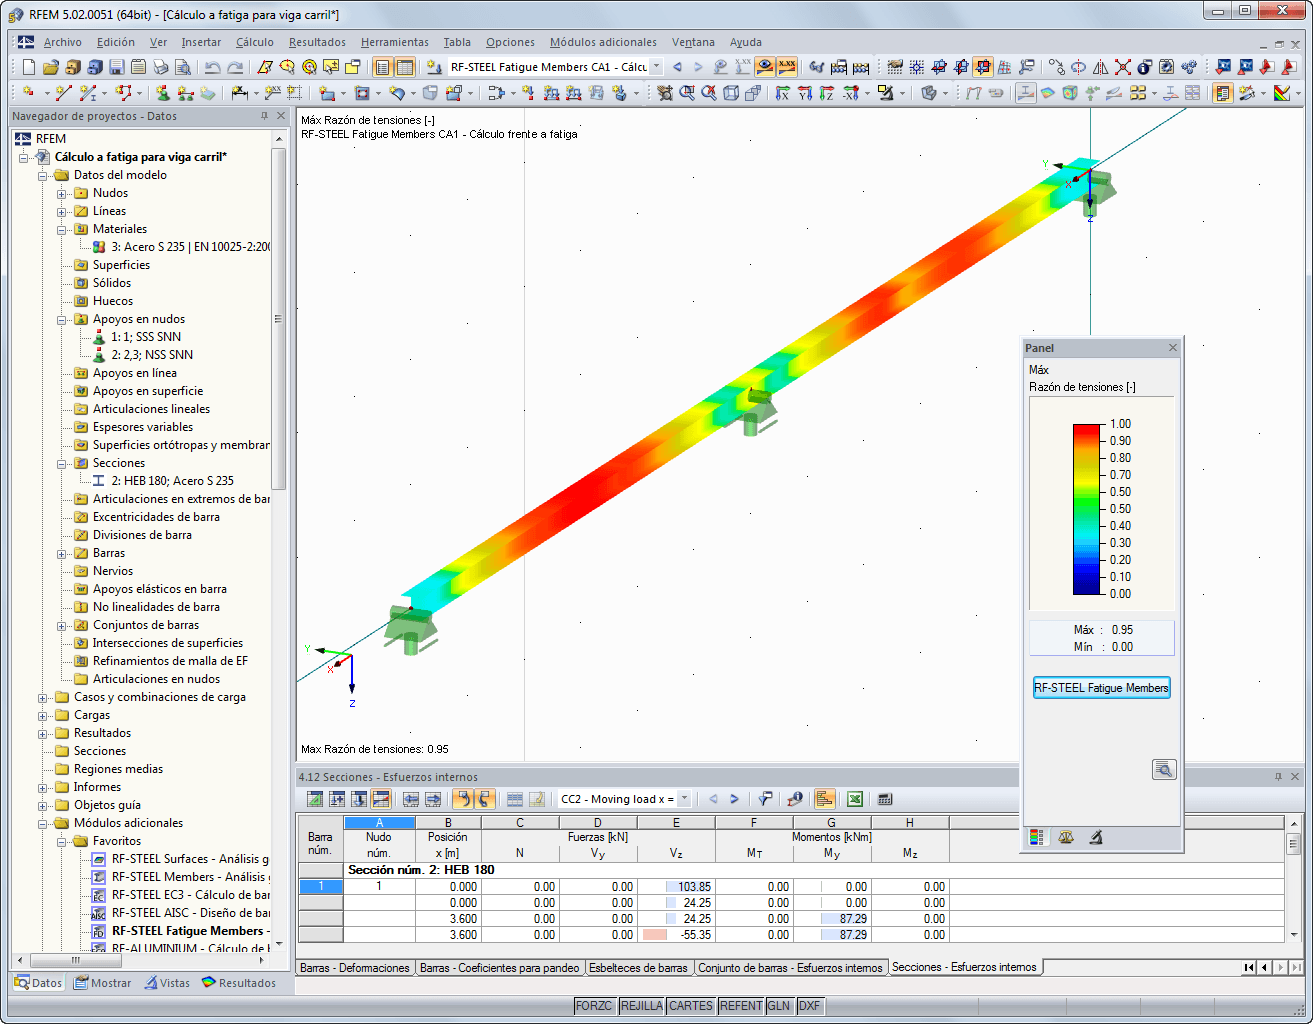Select section 2: HEB 180; Acero S 235
Screen dimensions: 1313x1024
[x=172, y=481]
